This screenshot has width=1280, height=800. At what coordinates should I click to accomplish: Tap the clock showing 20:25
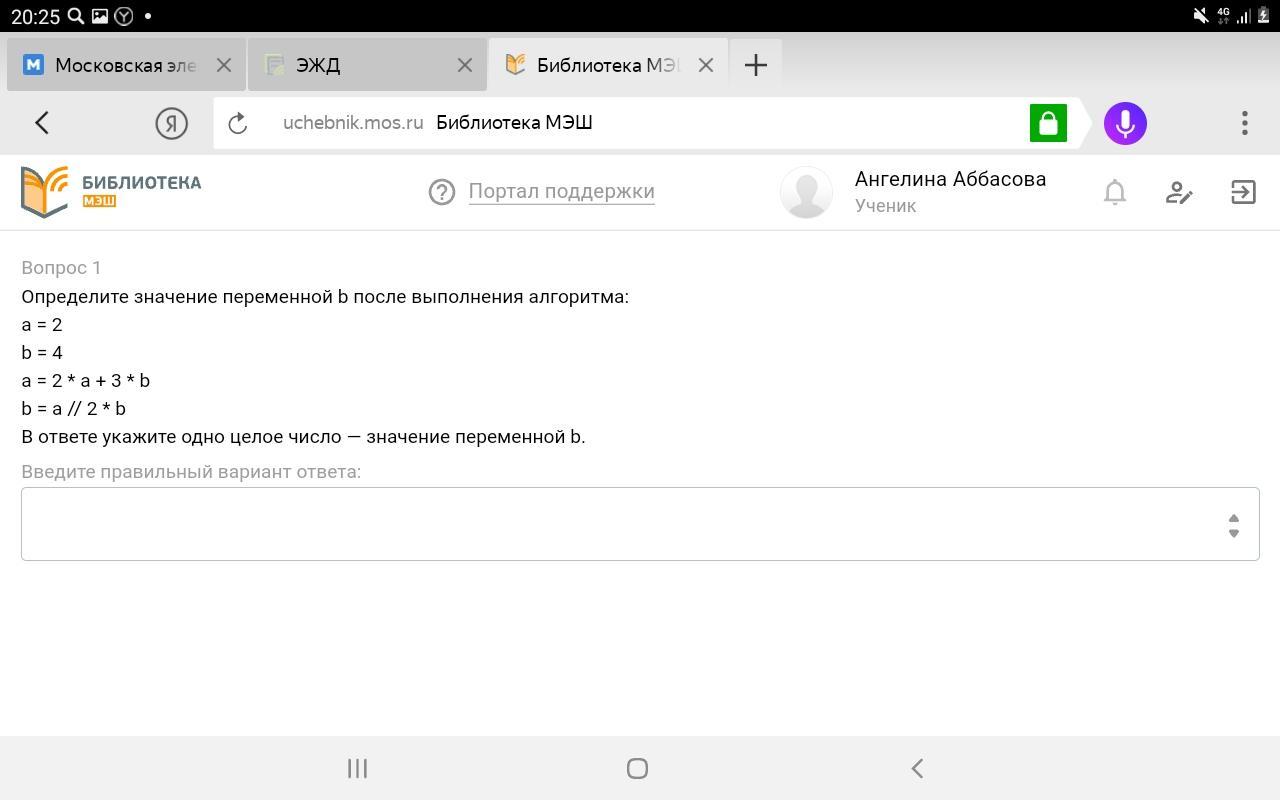[35, 16]
